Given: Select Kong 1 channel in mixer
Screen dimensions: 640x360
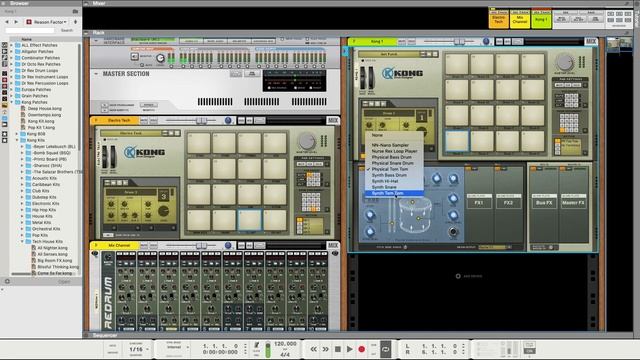Looking at the screenshot, I should tap(541, 19).
